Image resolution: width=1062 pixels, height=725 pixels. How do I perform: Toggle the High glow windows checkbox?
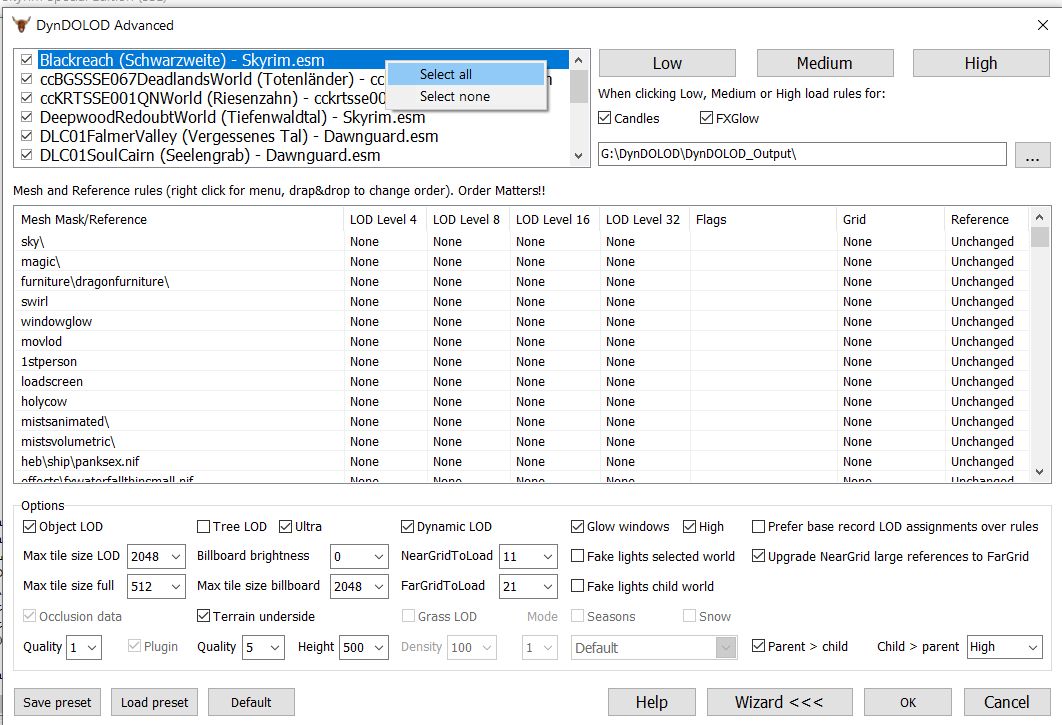coord(689,526)
